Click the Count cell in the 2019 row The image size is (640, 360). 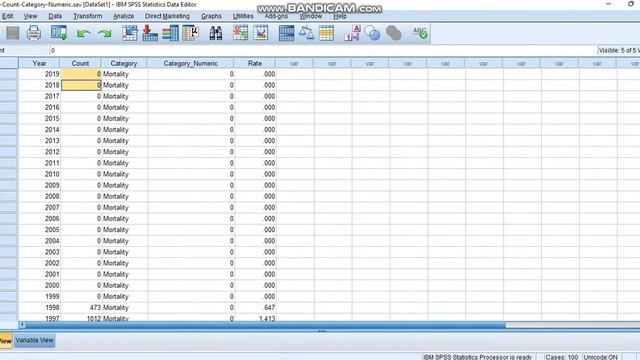tap(81, 74)
